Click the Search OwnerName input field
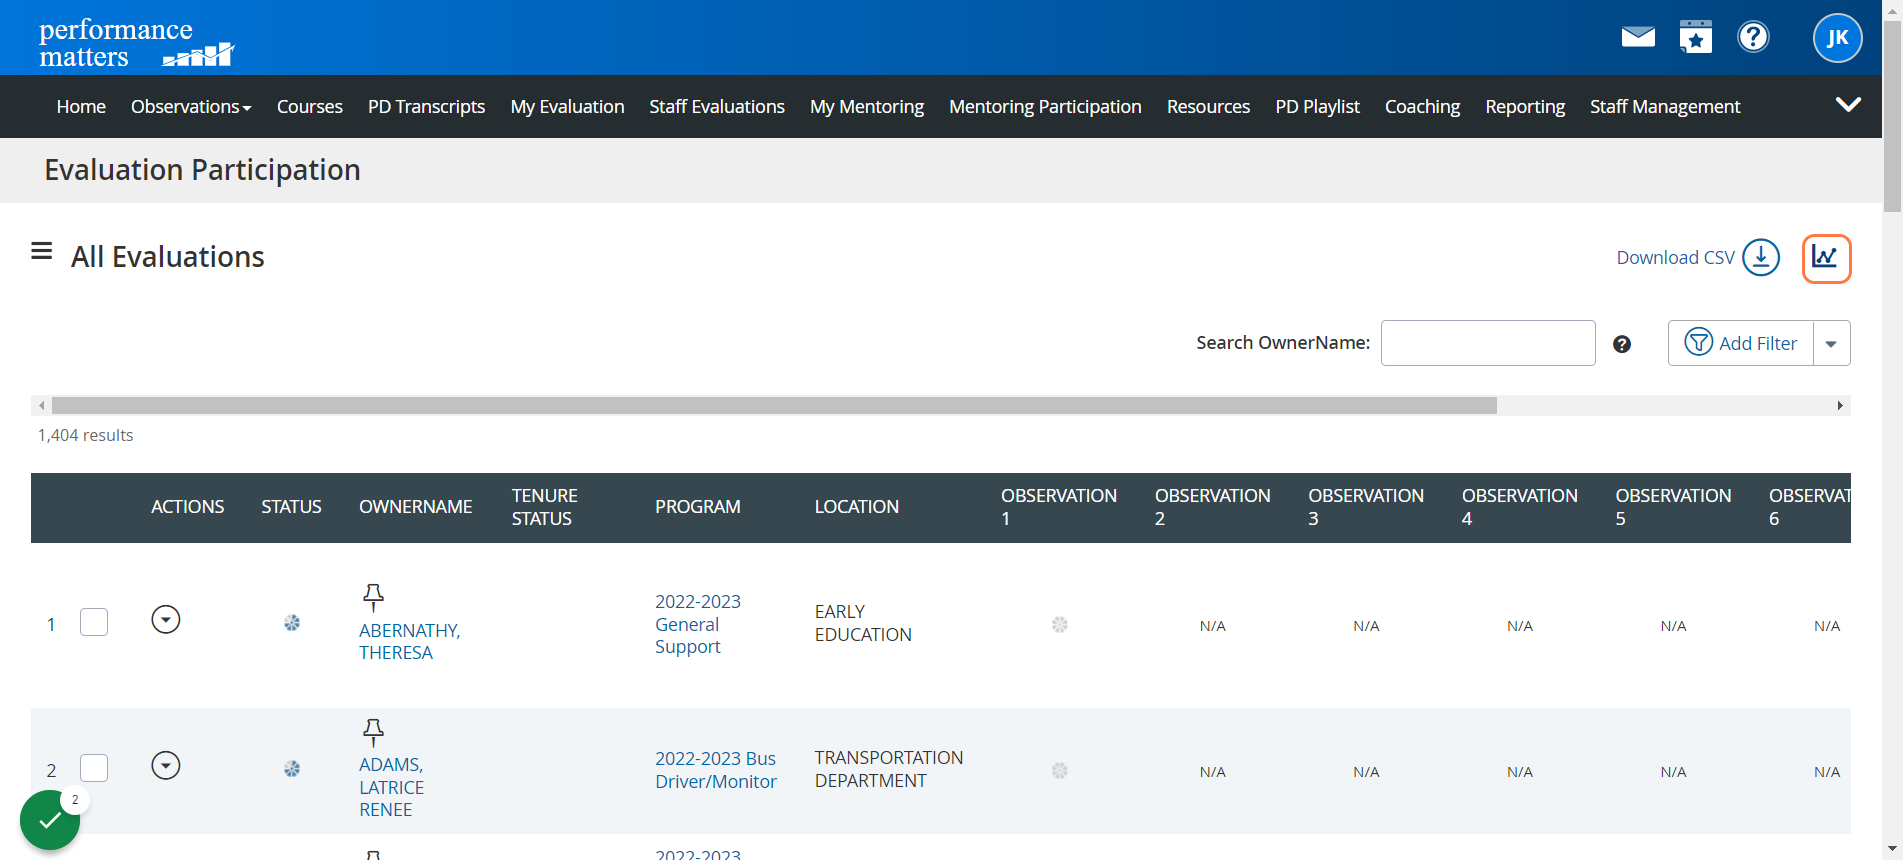Viewport: 1903px width, 860px height. [x=1488, y=343]
